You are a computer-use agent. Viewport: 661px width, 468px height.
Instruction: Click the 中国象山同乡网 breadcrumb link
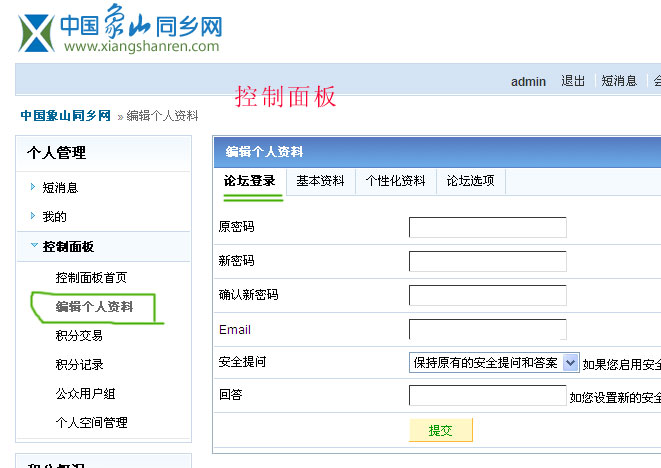coord(65,116)
